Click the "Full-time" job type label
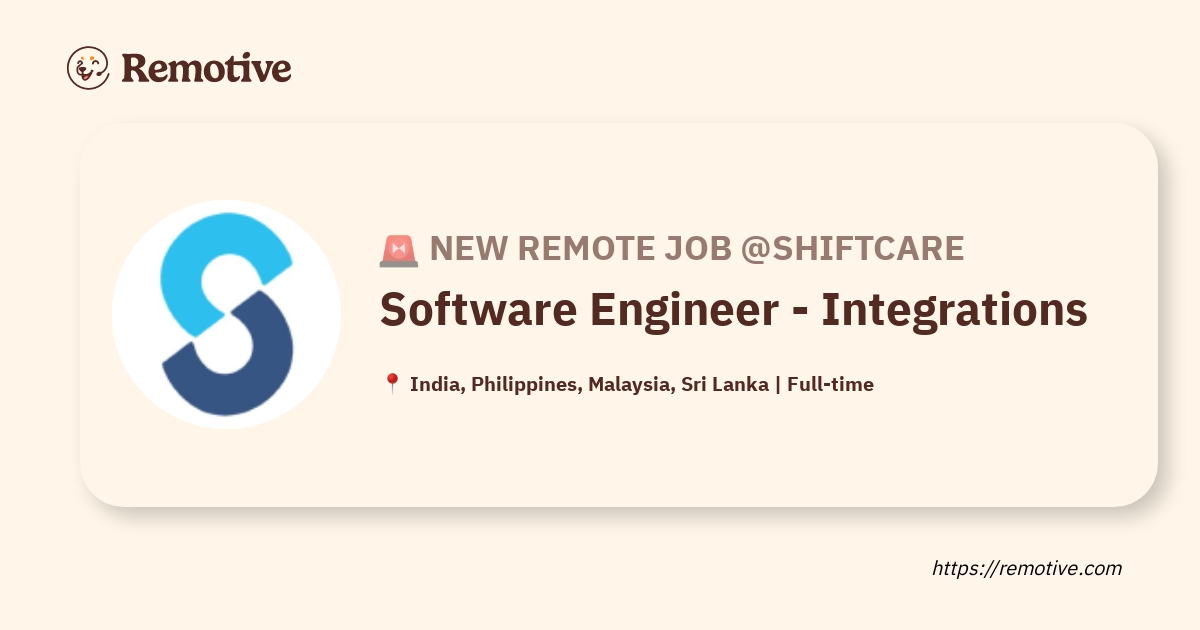Viewport: 1200px width, 630px height. [830, 384]
